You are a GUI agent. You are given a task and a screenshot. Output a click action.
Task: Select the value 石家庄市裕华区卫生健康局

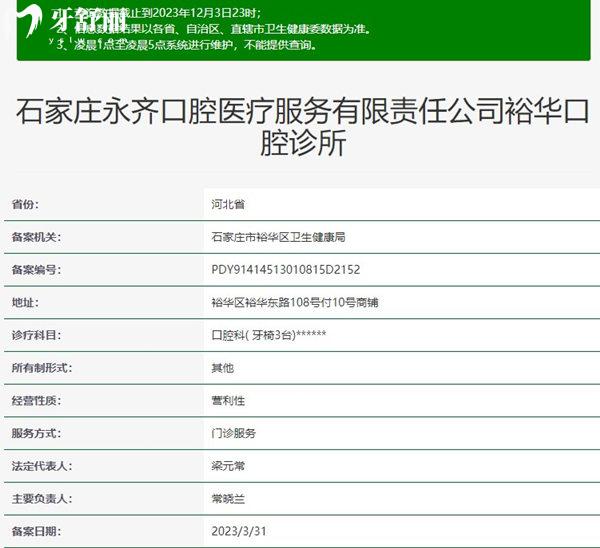(x=278, y=237)
